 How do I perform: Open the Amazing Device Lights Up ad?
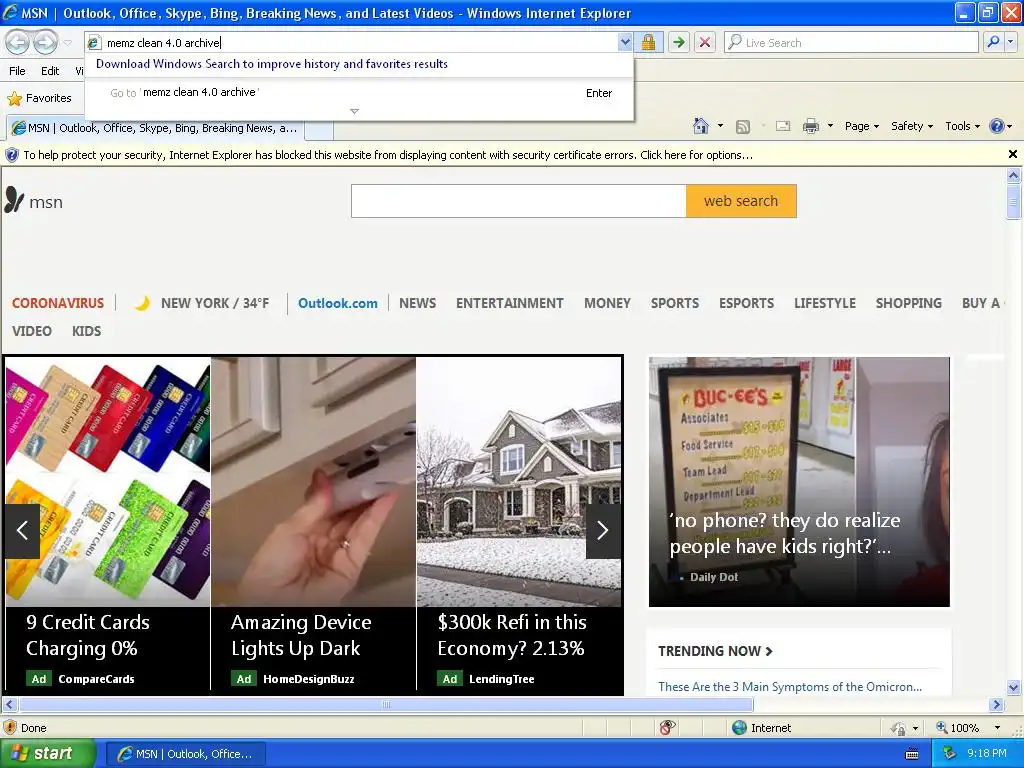coord(313,523)
